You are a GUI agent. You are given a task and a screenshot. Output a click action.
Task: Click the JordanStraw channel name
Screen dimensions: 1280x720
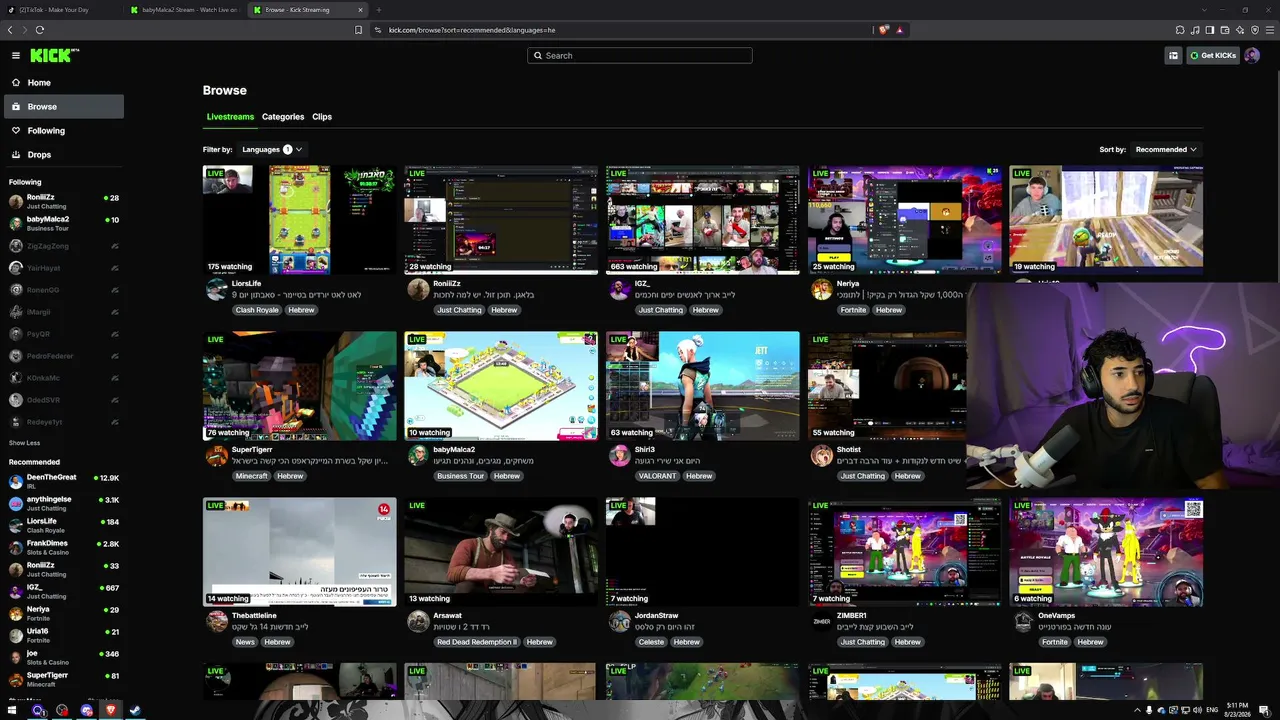pyautogui.click(x=657, y=616)
